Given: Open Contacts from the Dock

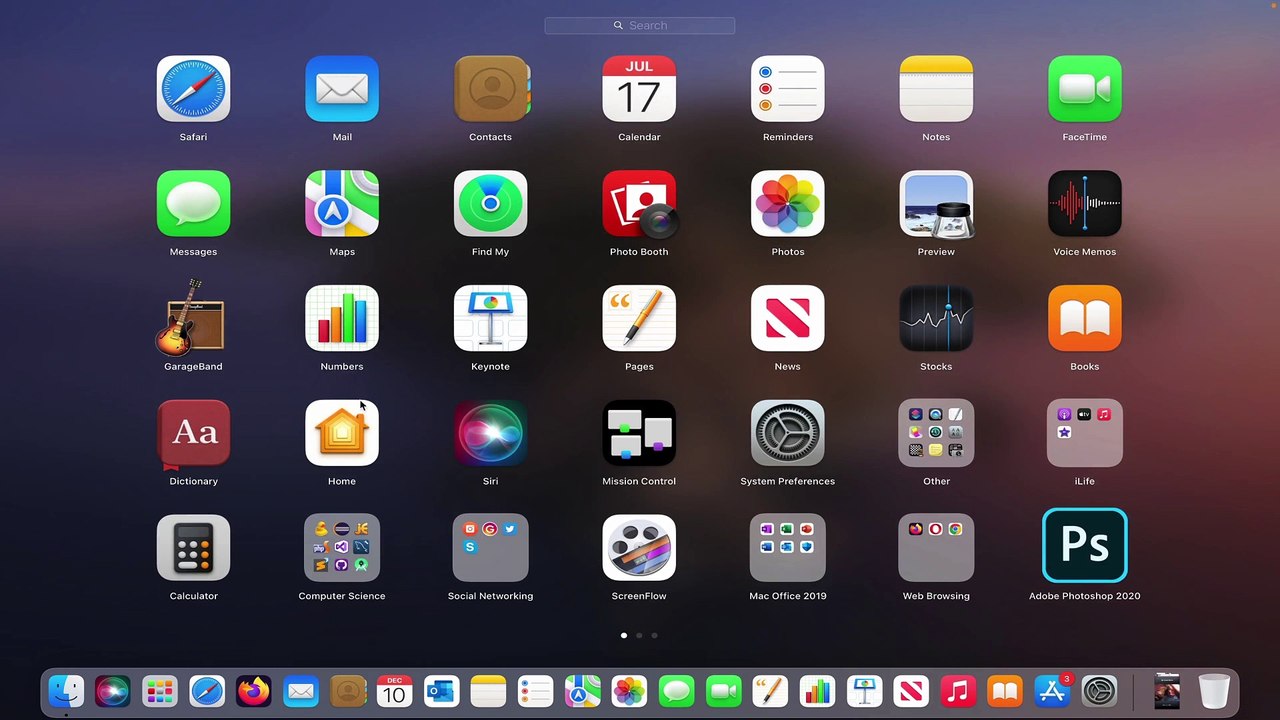Looking at the screenshot, I should [348, 691].
